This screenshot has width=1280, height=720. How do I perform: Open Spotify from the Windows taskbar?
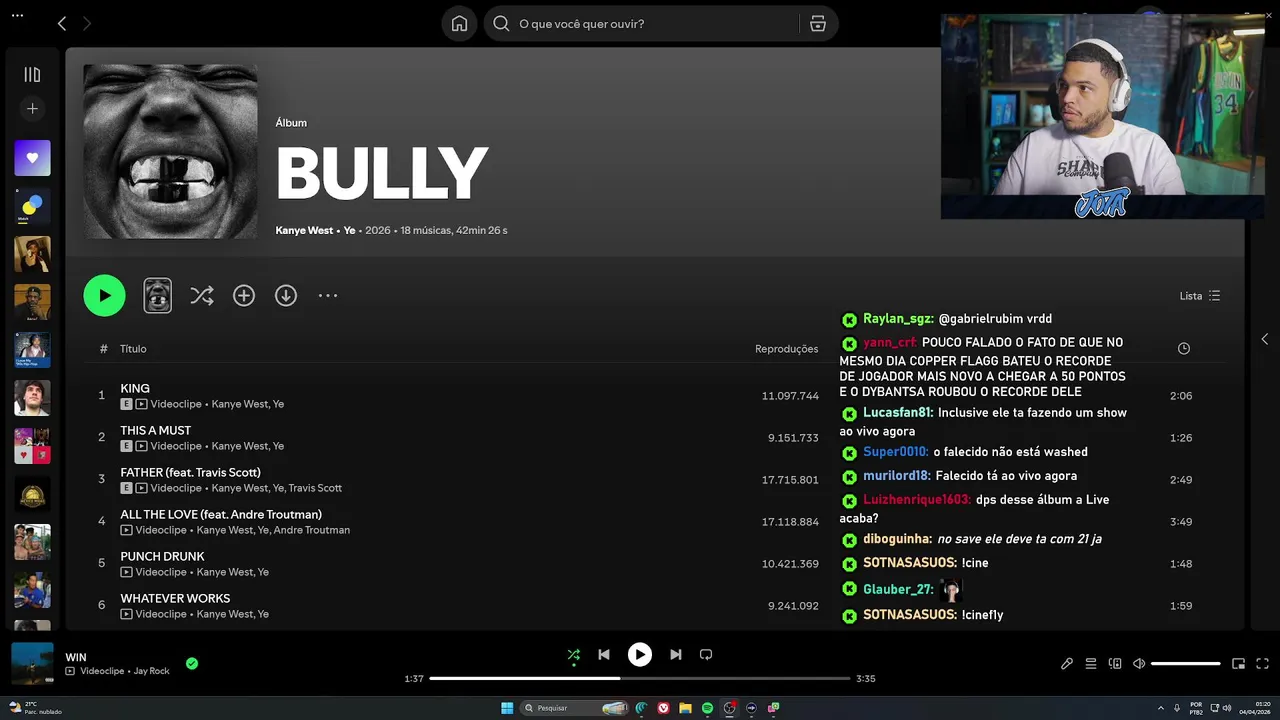tap(707, 708)
